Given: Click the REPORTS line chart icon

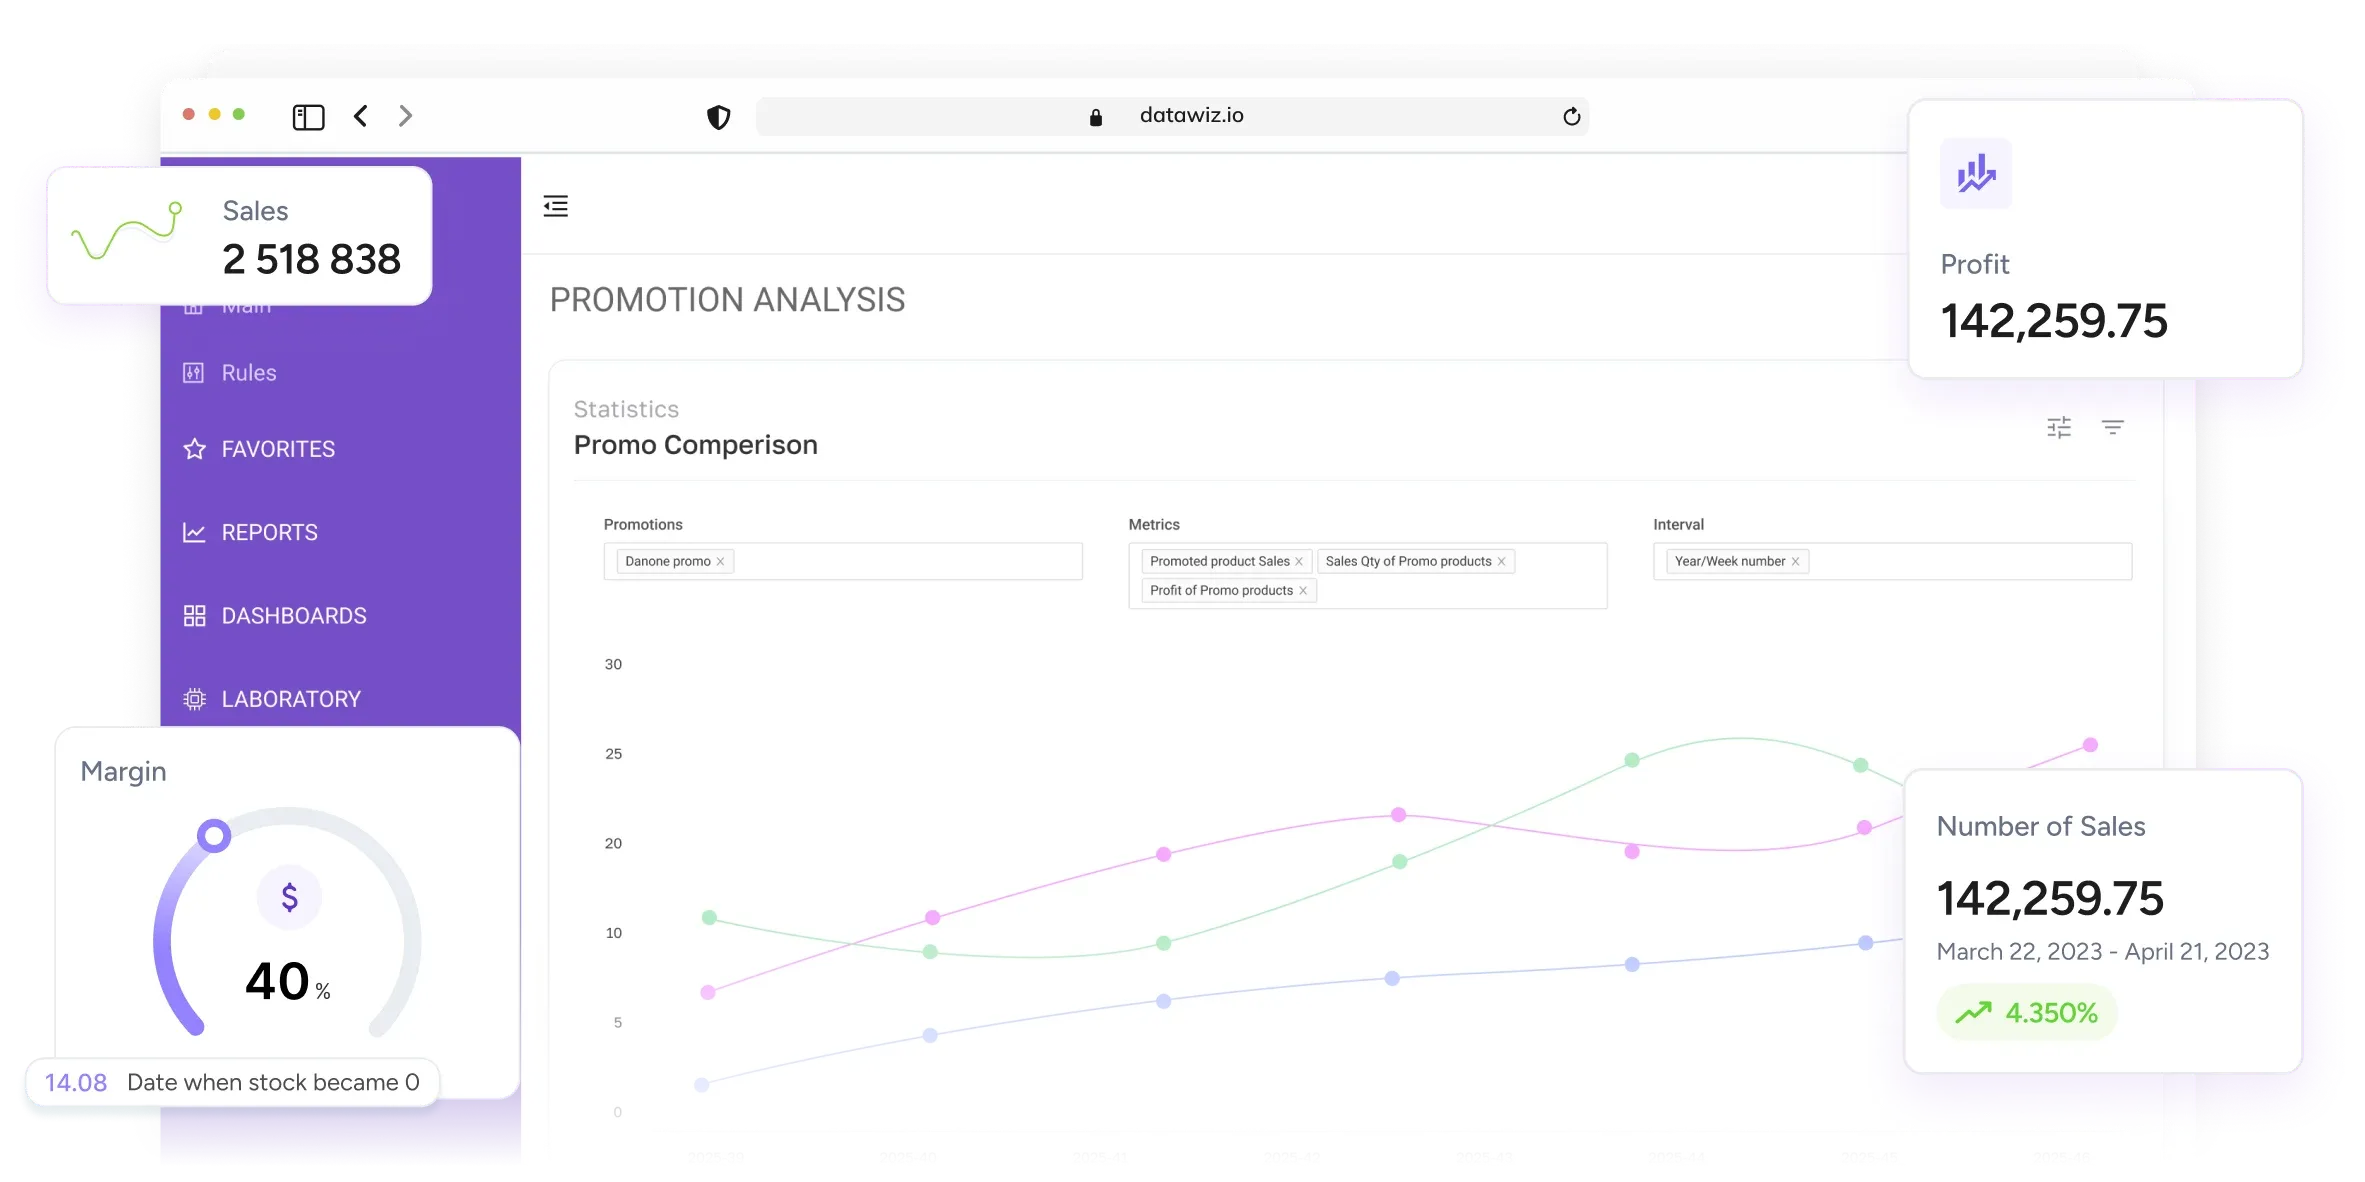Looking at the screenshot, I should point(194,532).
